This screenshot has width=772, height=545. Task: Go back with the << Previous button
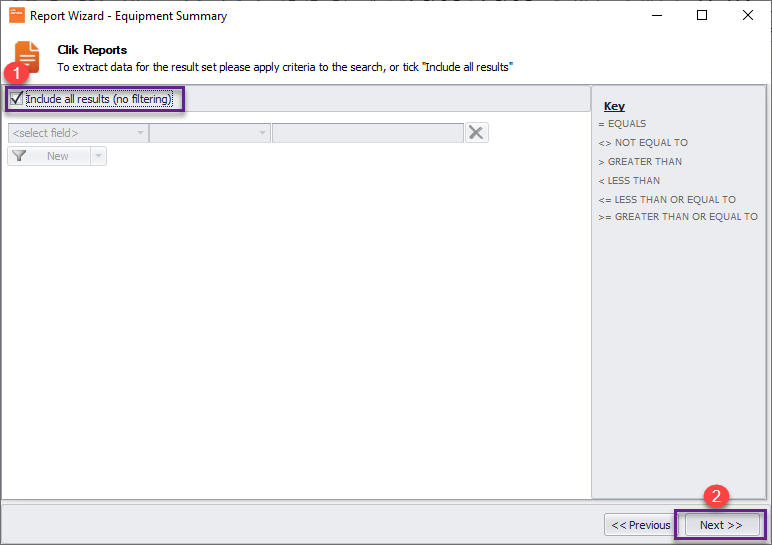coord(640,525)
